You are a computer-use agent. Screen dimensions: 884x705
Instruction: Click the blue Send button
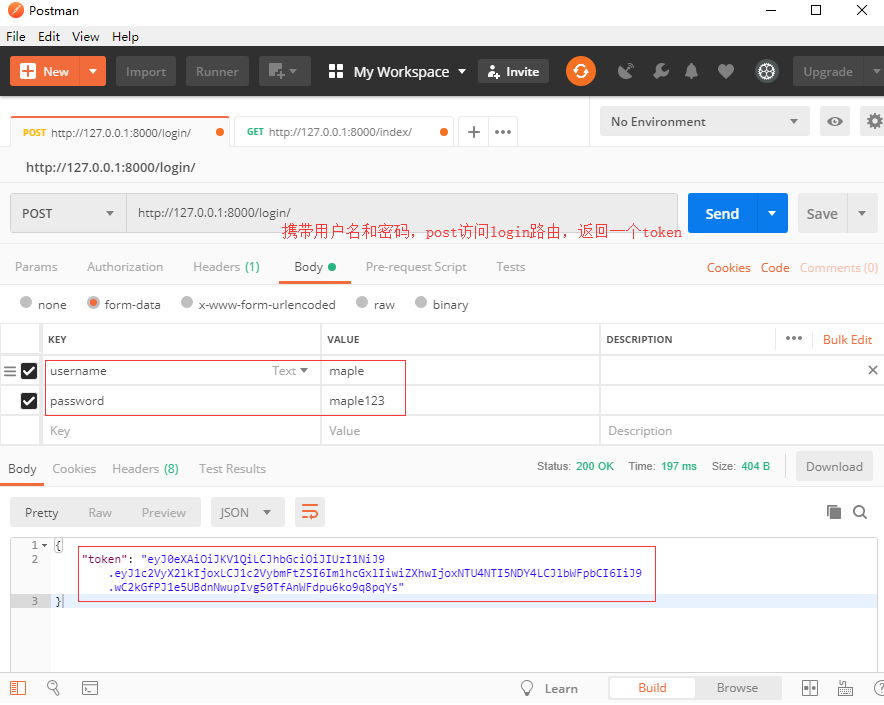pos(722,213)
